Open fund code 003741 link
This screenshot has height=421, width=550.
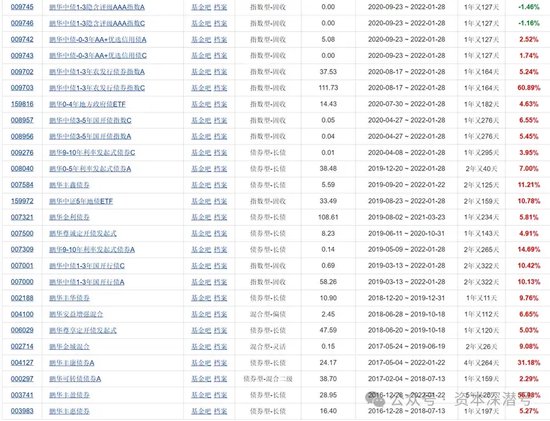pyautogui.click(x=22, y=395)
